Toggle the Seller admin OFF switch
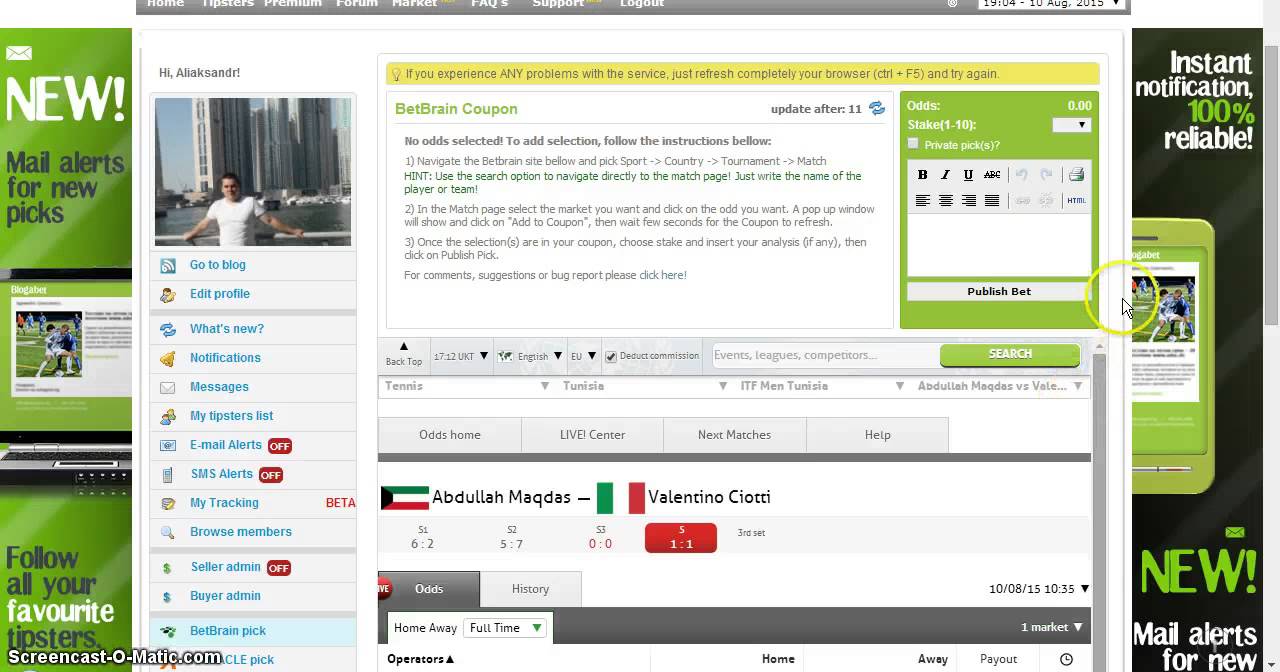This screenshot has width=1280, height=672. coord(278,568)
